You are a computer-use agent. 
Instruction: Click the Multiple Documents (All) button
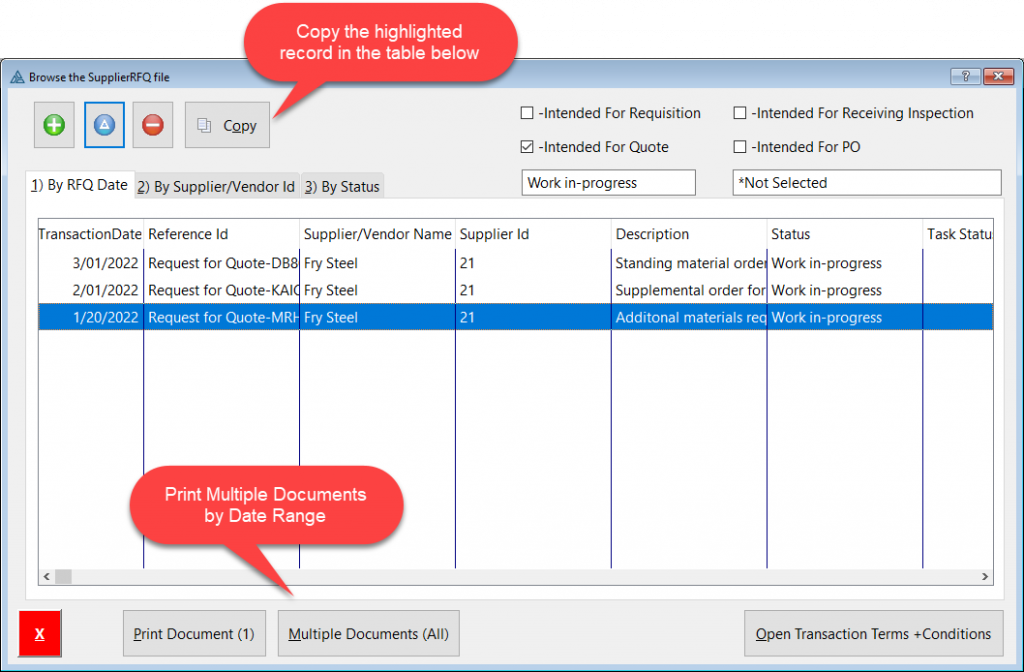click(x=368, y=633)
